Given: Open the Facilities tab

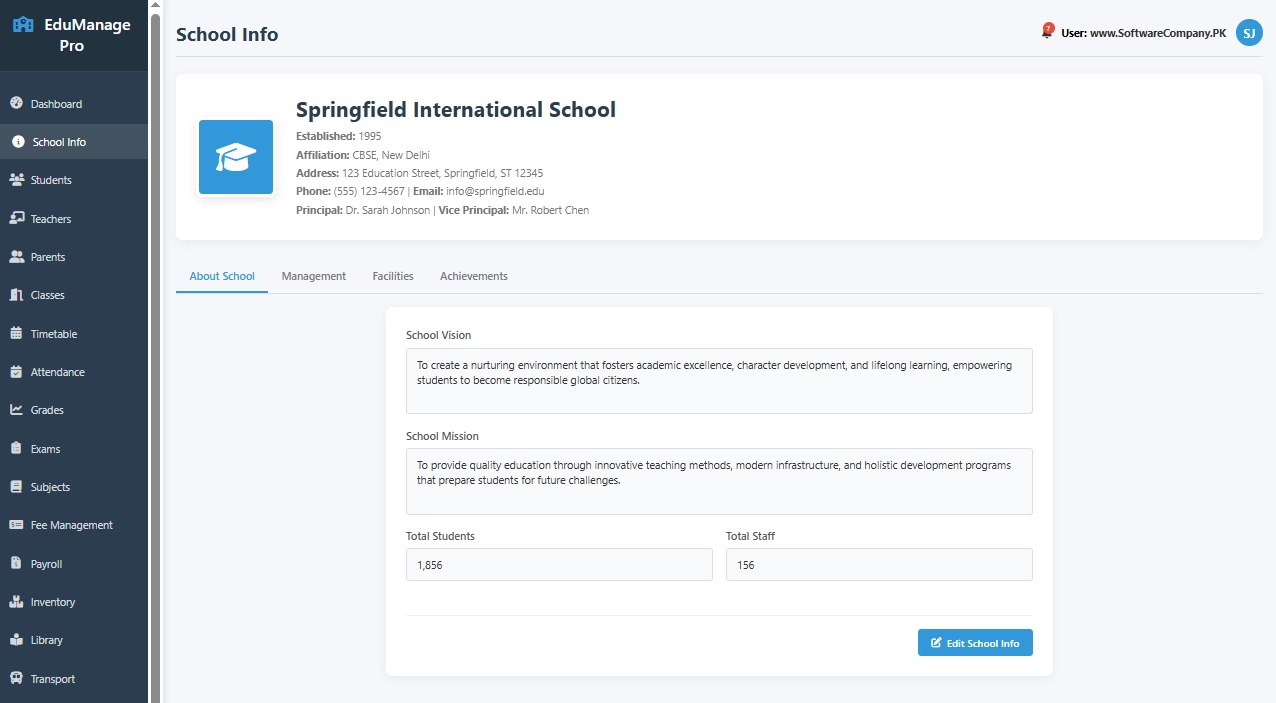Looking at the screenshot, I should coord(392,275).
